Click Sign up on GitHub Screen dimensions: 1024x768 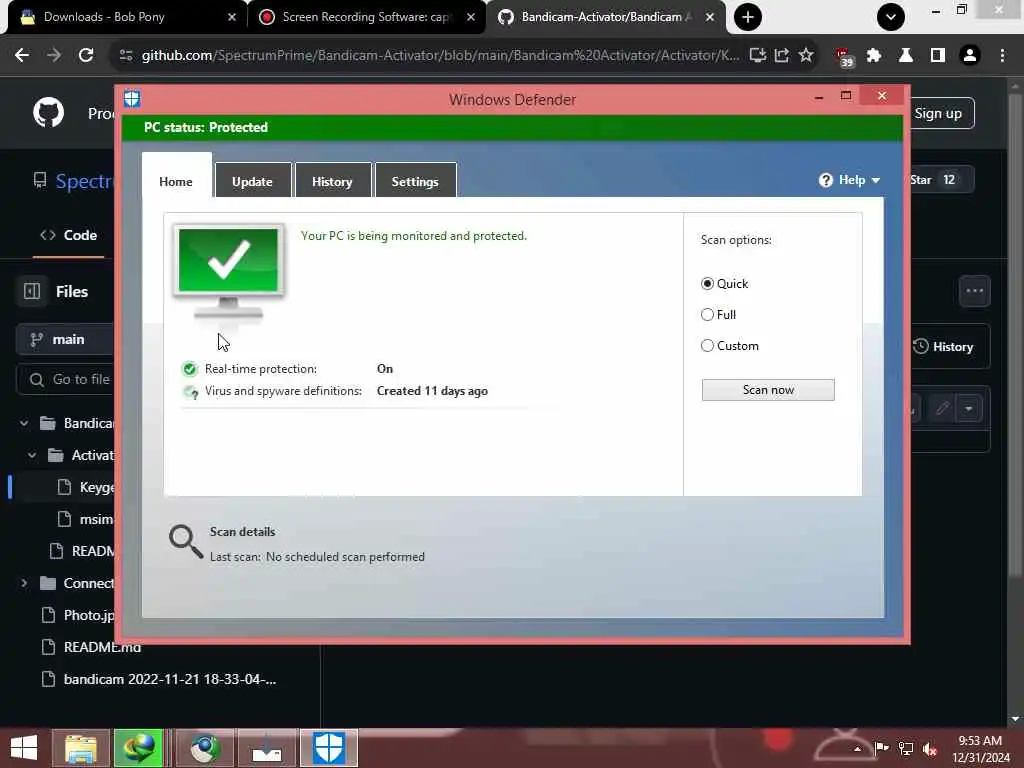coord(938,113)
